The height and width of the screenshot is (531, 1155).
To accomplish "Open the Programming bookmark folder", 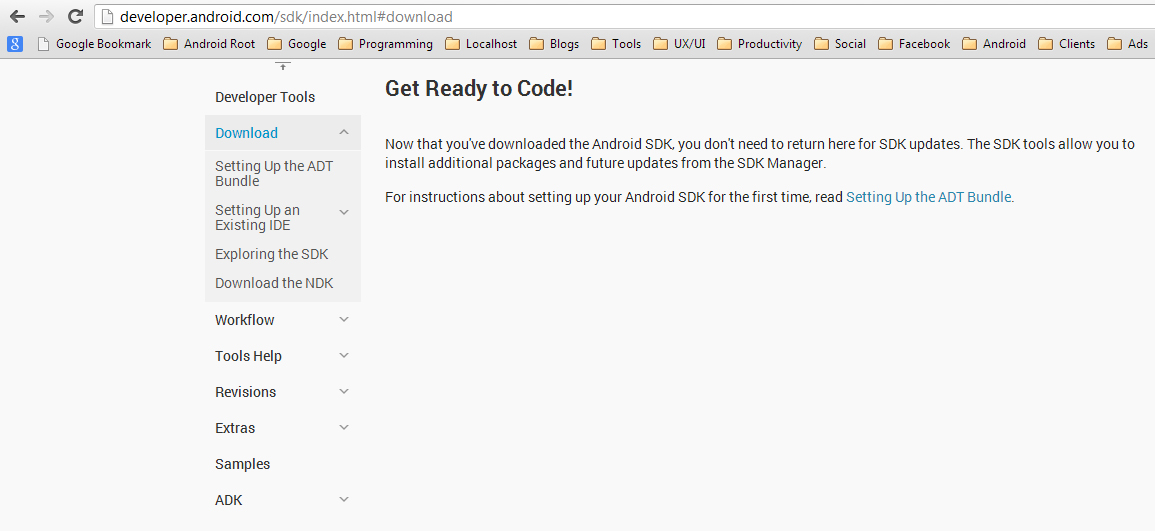I will (x=385, y=44).
